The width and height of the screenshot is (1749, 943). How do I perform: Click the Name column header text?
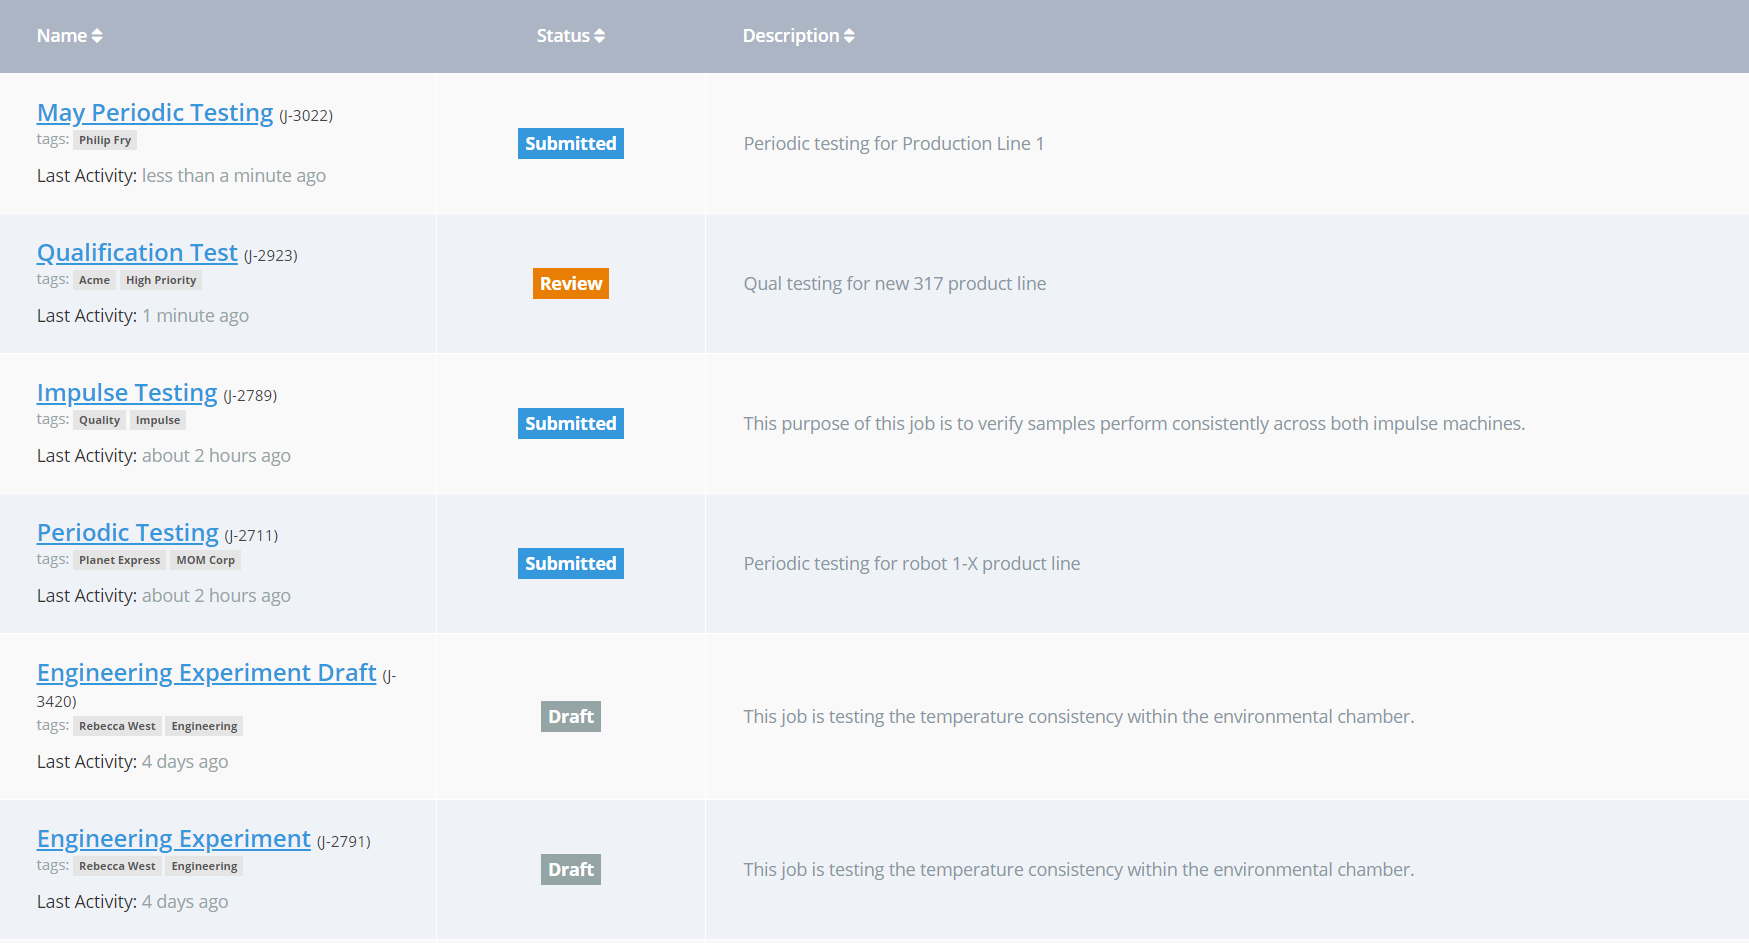tap(62, 36)
